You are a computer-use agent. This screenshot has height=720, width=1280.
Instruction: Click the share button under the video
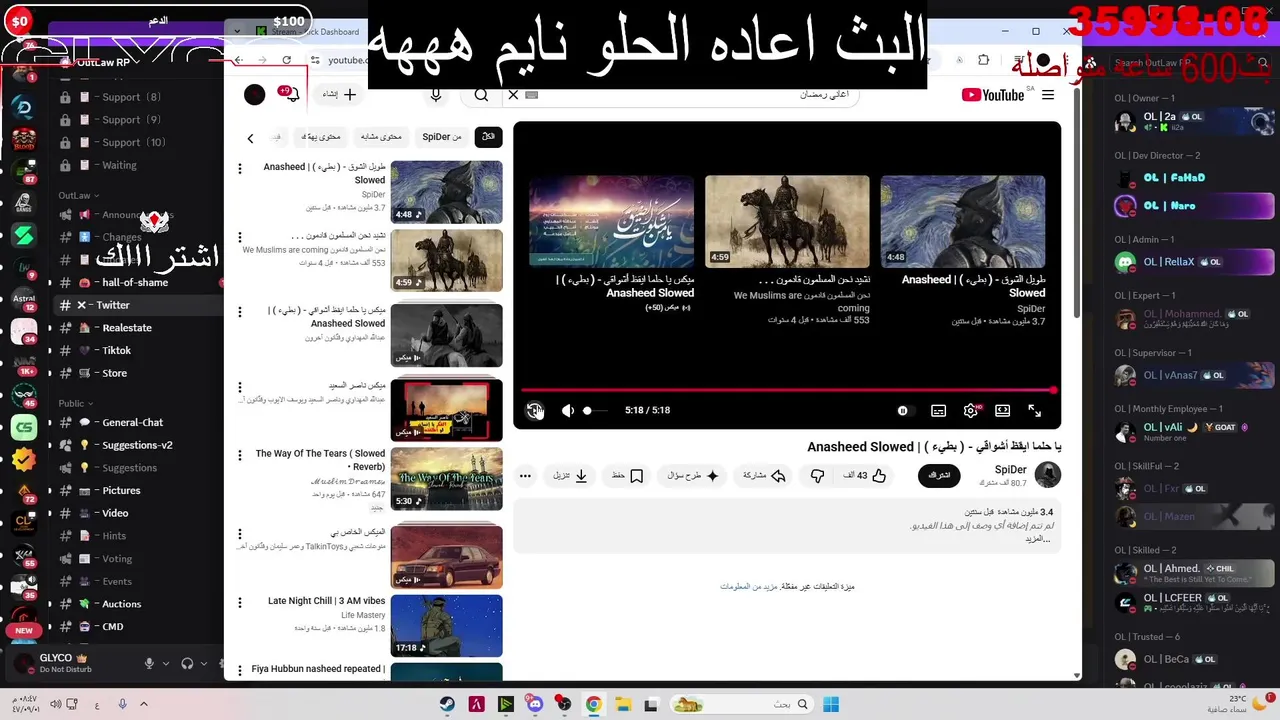(764, 476)
